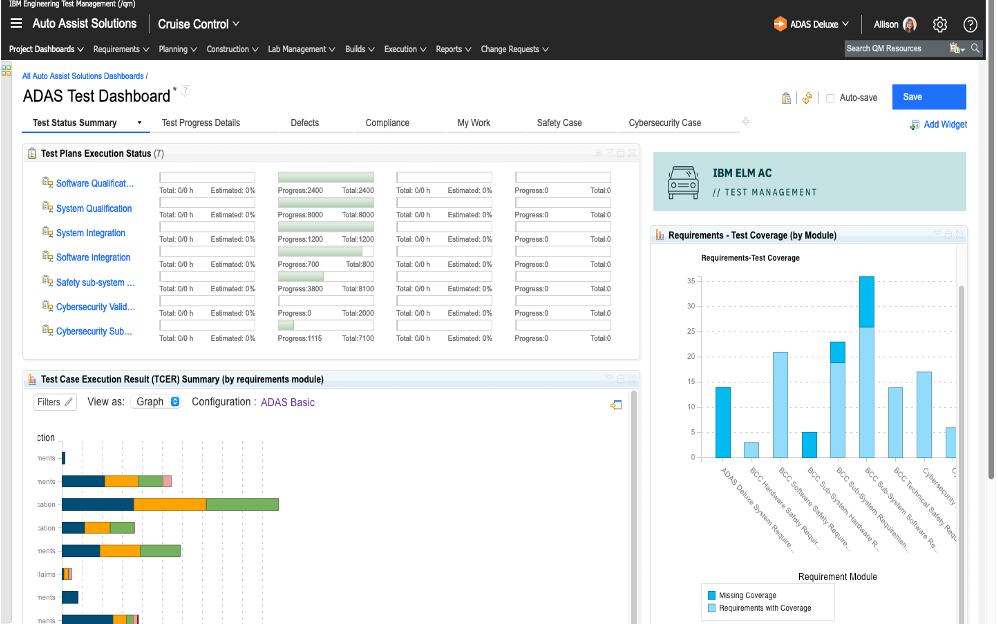Image resolution: width=998 pixels, height=624 pixels.
Task: Click the Search QM Resources field
Action: (896, 48)
